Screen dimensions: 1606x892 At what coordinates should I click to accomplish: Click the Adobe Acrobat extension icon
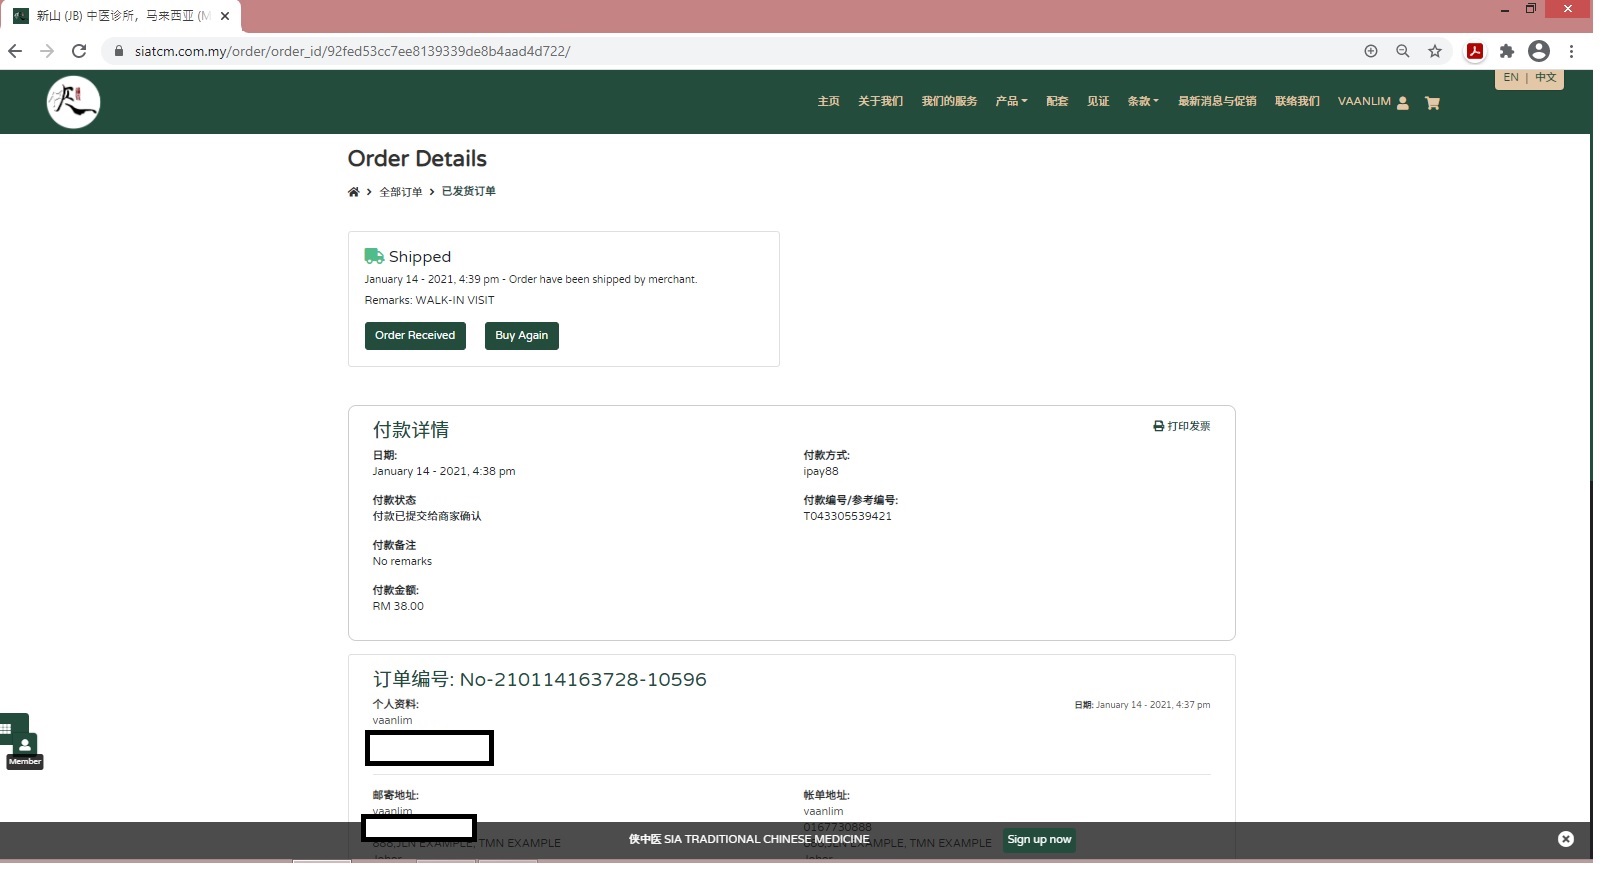(1475, 51)
